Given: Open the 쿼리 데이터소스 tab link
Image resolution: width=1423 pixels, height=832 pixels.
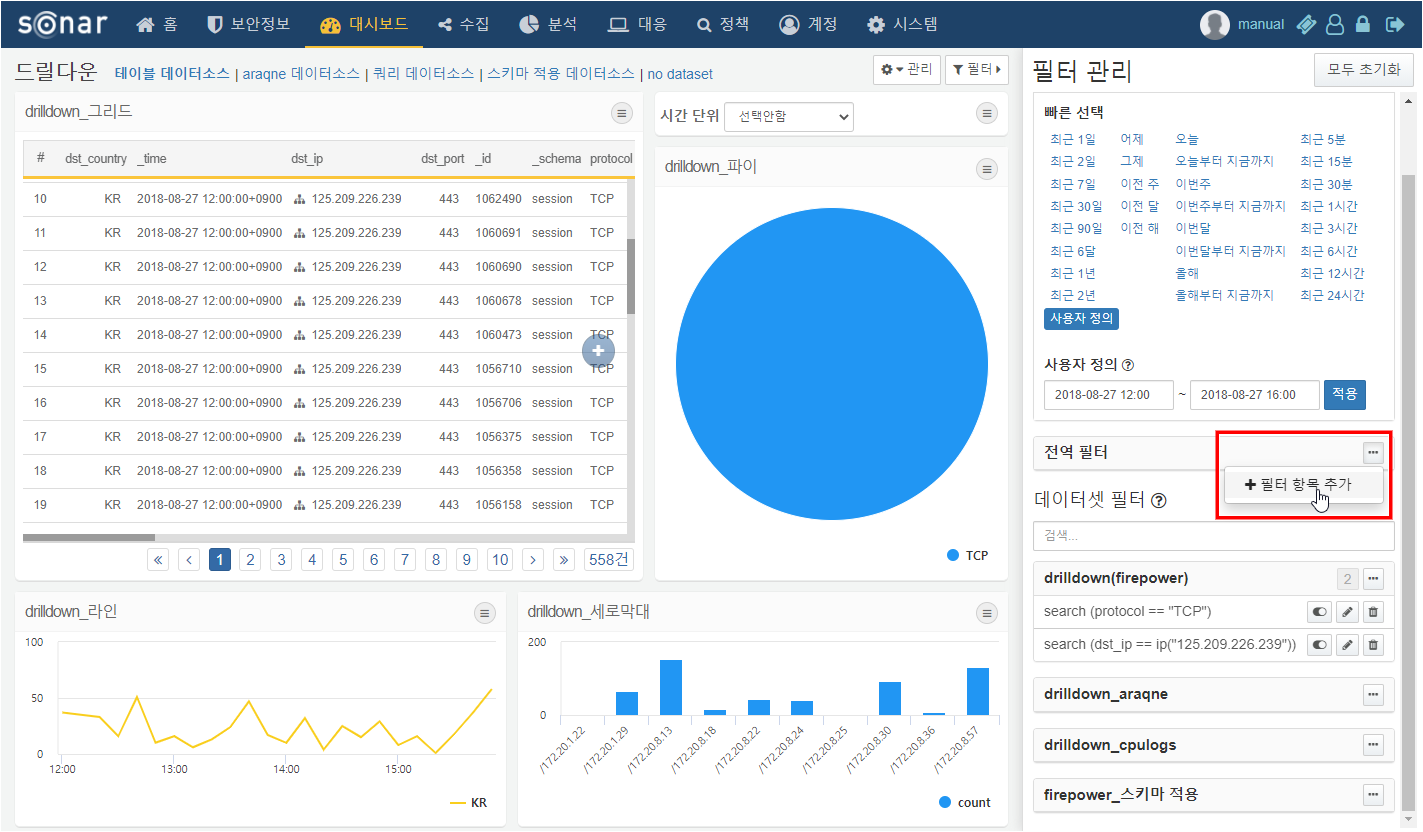Looking at the screenshot, I should point(424,74).
